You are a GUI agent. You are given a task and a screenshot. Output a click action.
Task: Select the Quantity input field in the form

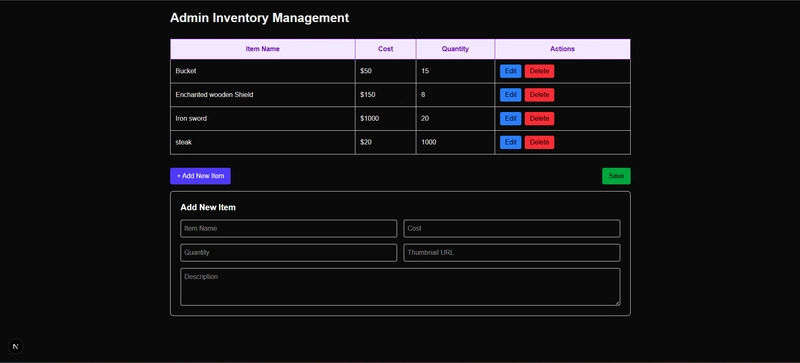288,252
